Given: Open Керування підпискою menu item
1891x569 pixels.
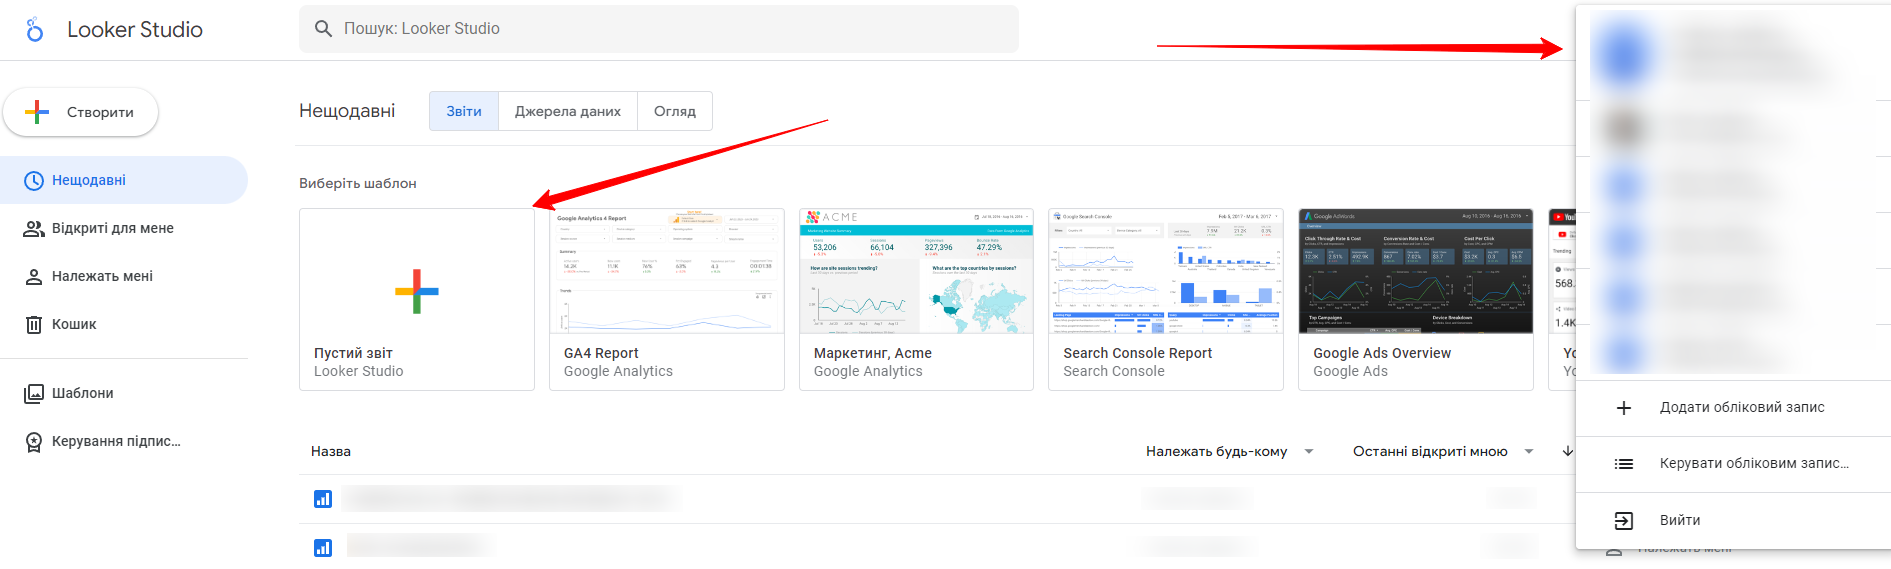Looking at the screenshot, I should point(124,441).
